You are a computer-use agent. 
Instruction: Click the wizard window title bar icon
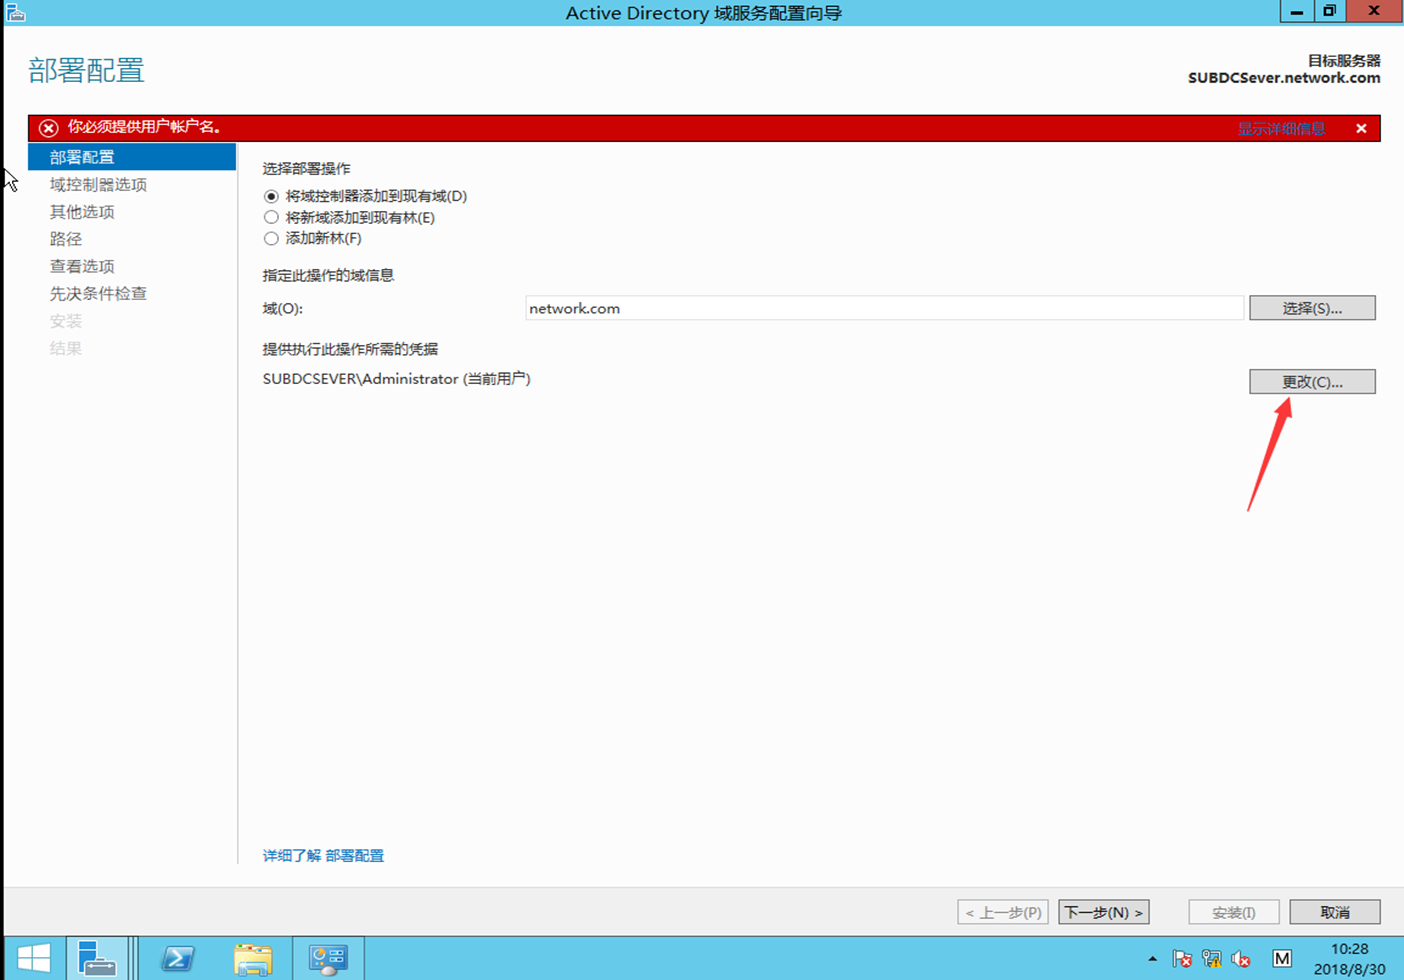(16, 12)
